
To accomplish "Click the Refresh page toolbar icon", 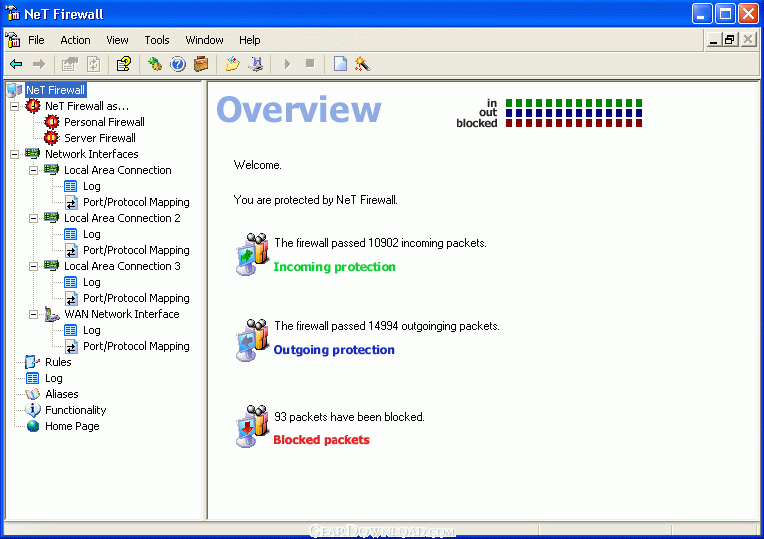I will [94, 64].
